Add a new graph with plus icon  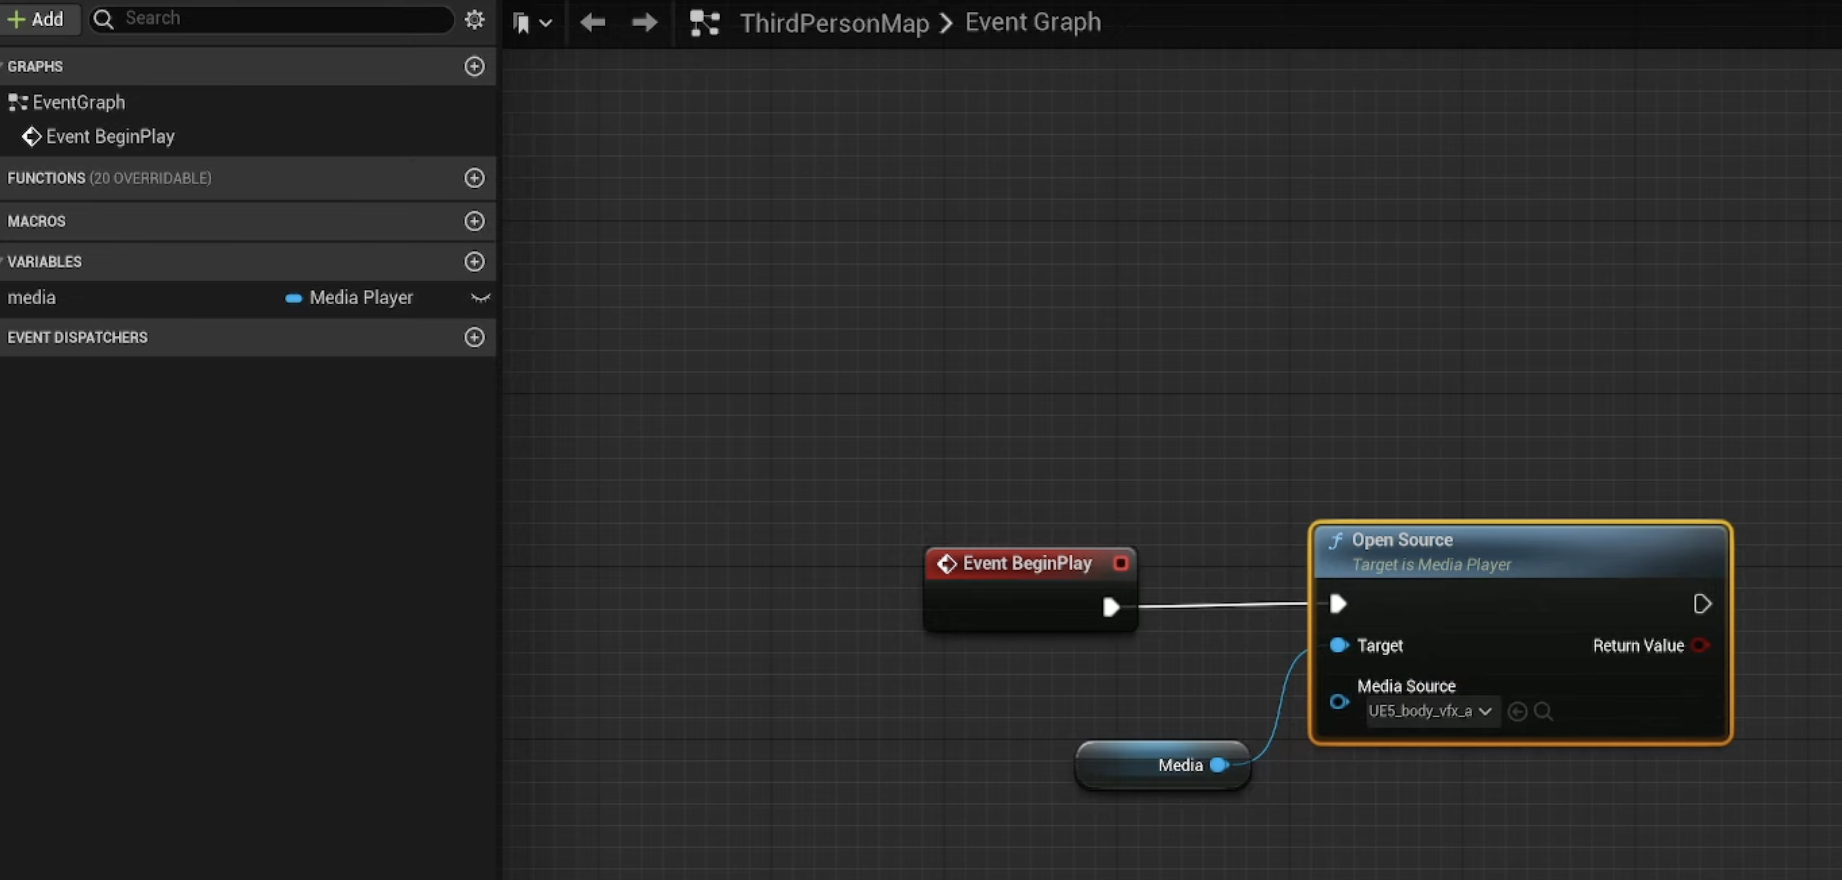pyautogui.click(x=475, y=66)
